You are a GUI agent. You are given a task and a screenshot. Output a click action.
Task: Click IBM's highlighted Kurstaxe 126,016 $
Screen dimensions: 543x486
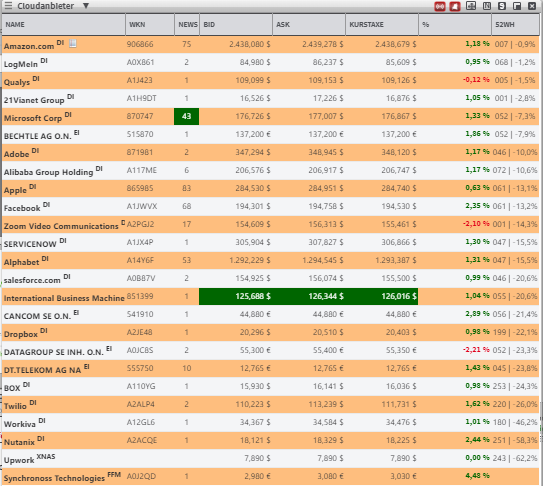click(x=382, y=296)
